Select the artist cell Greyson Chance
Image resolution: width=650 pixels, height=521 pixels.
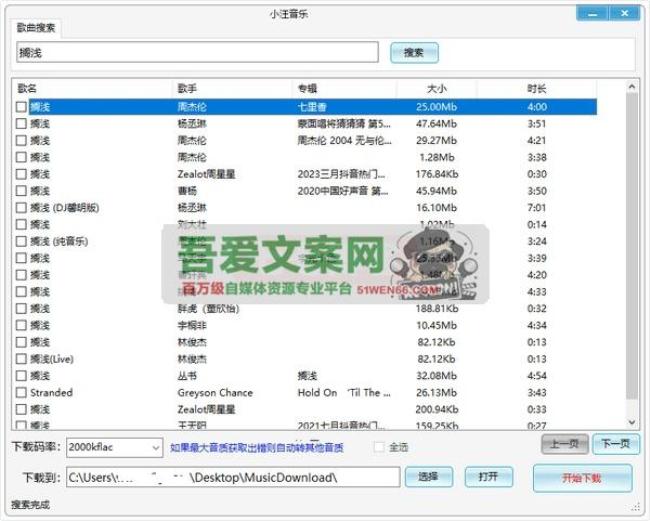tap(215, 393)
